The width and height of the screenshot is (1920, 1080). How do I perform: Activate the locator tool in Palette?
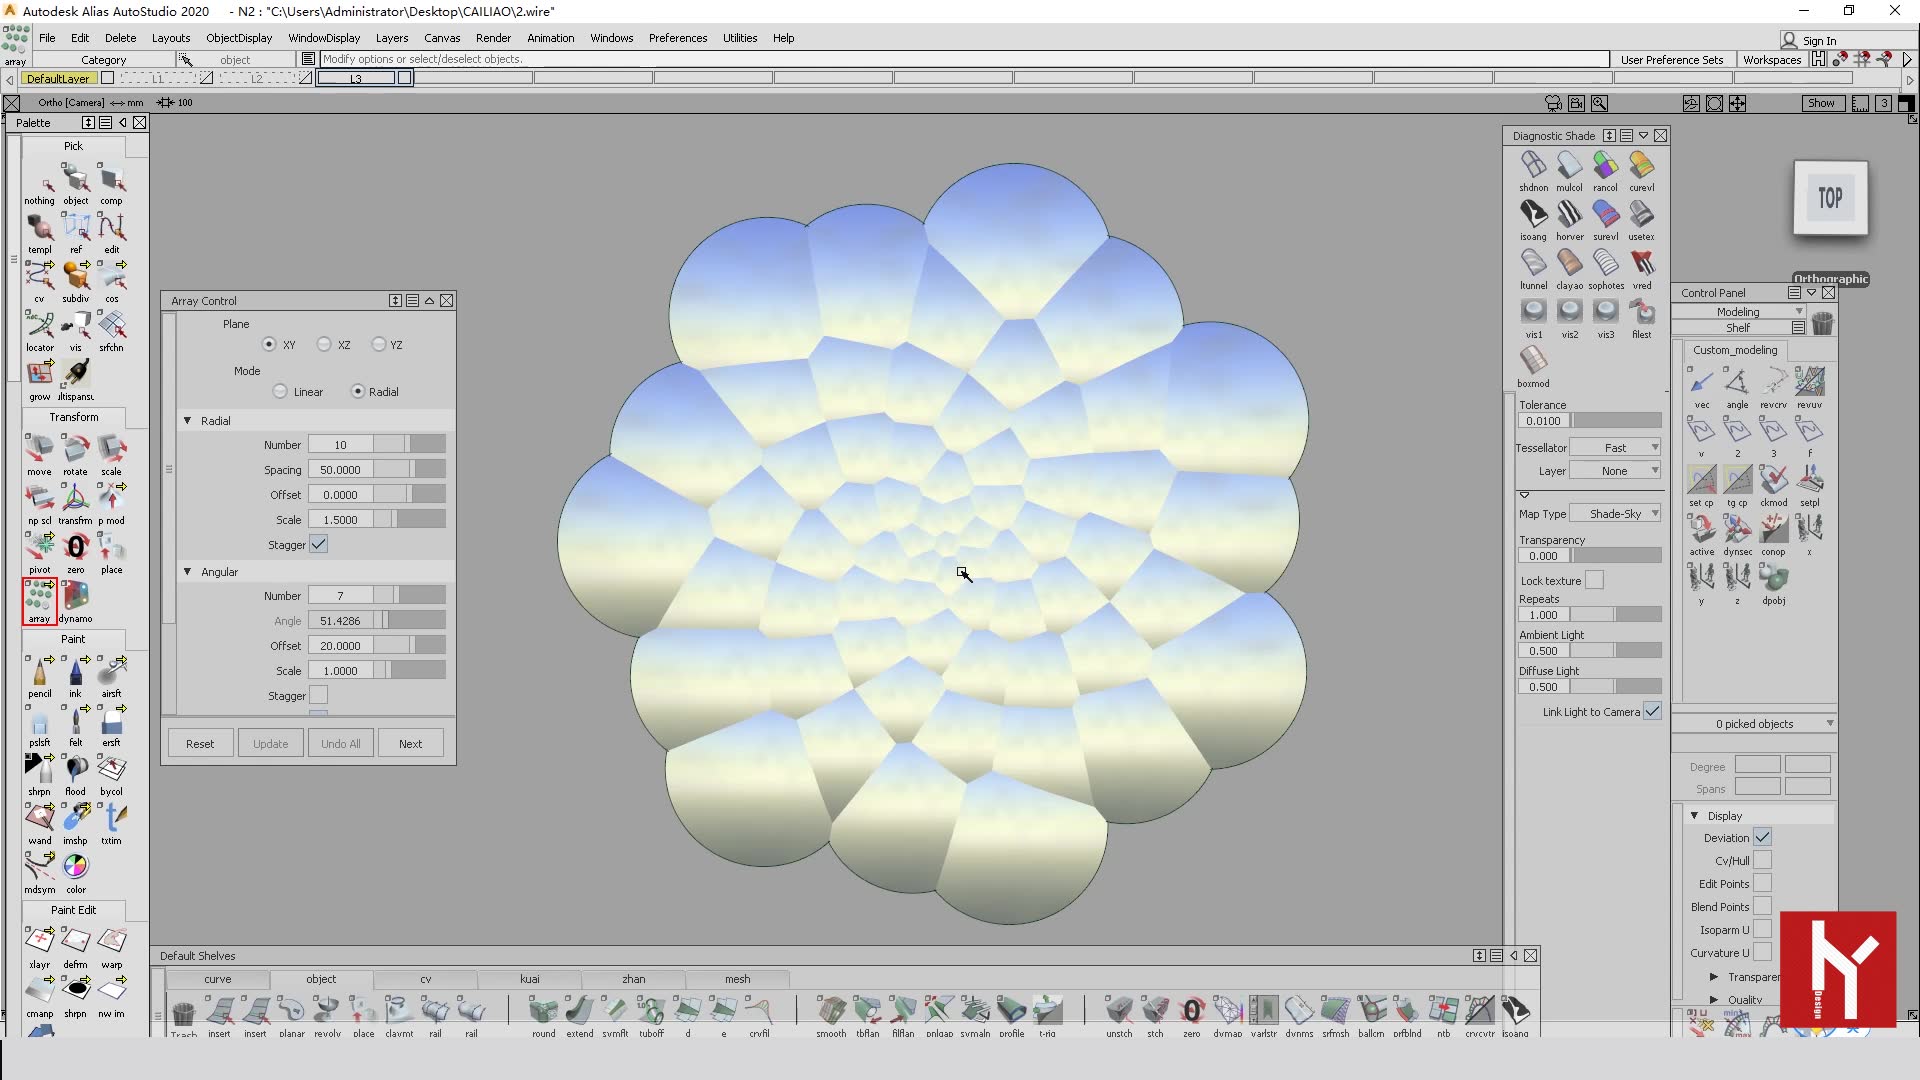[39, 326]
